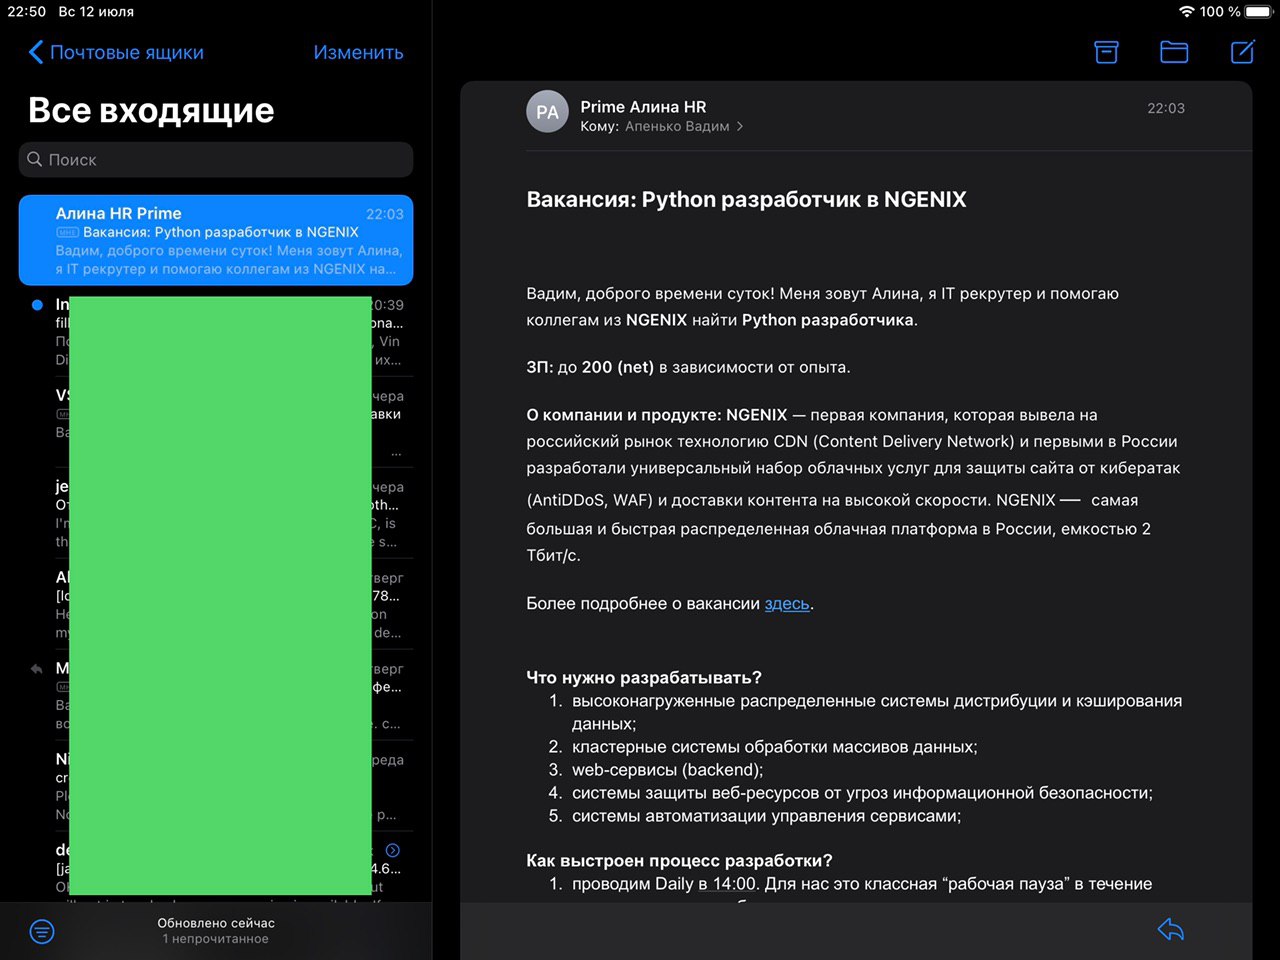Click the Обновлено сейчас status text
Viewport: 1280px width, 960px height.
(x=216, y=923)
